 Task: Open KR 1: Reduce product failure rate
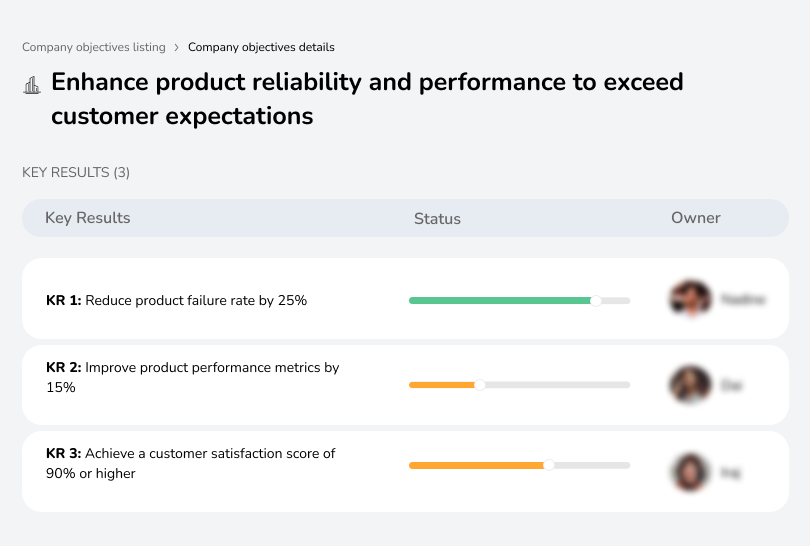tap(177, 300)
